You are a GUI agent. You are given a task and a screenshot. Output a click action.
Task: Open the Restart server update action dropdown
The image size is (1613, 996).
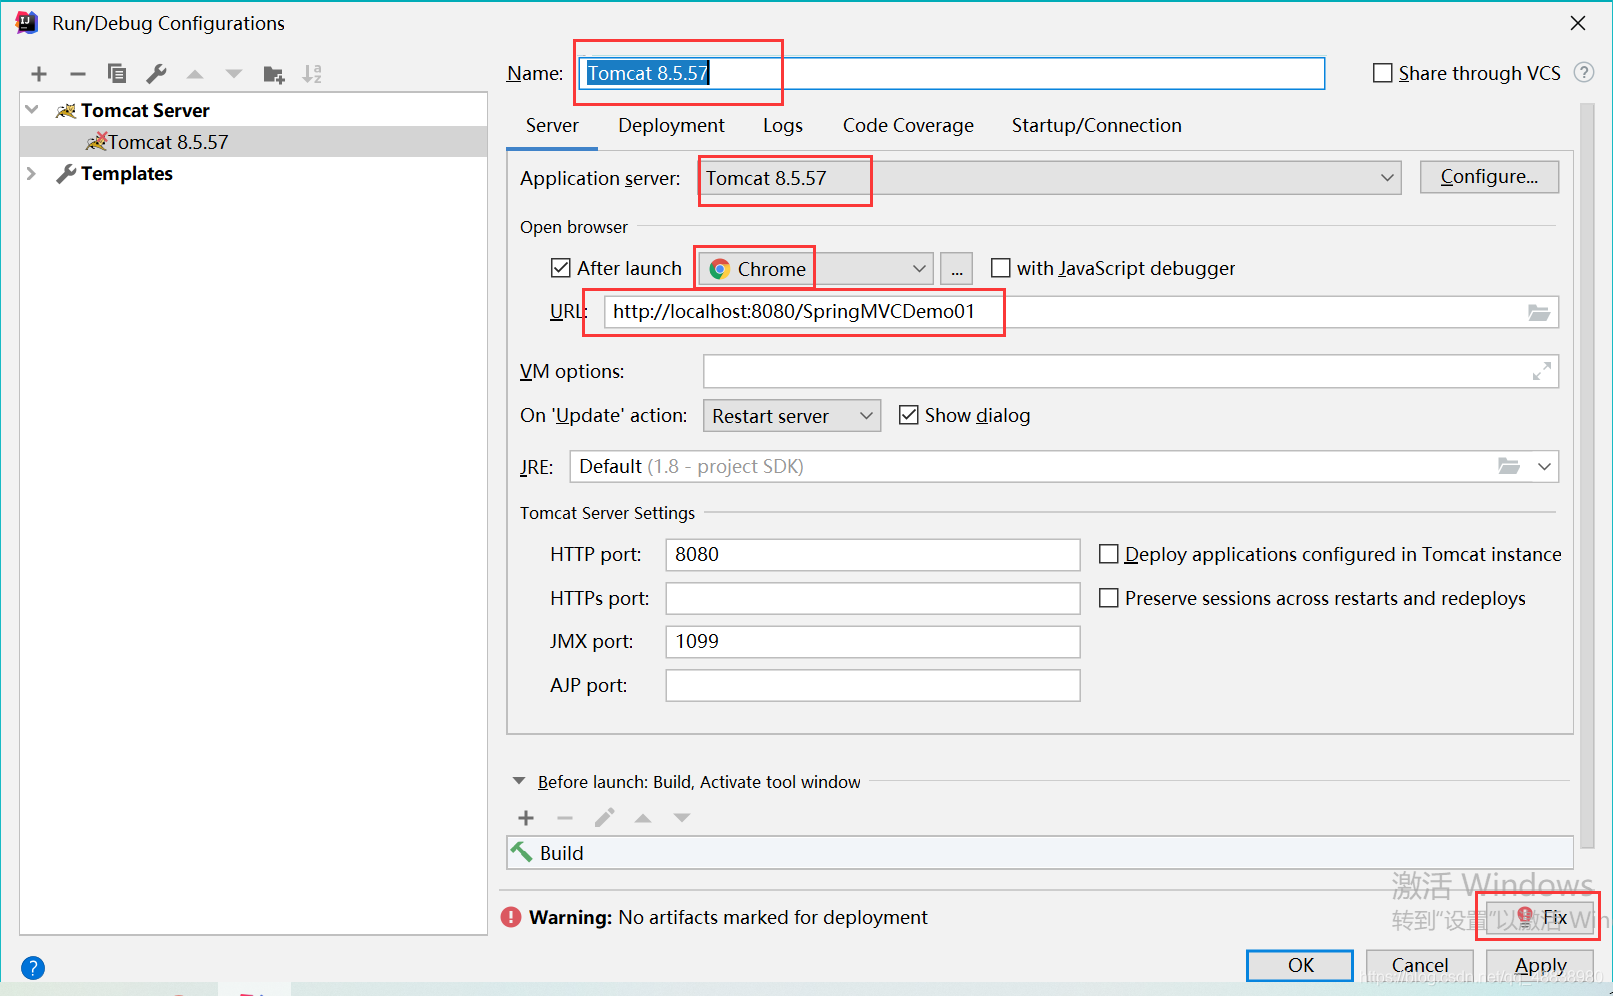coord(792,416)
